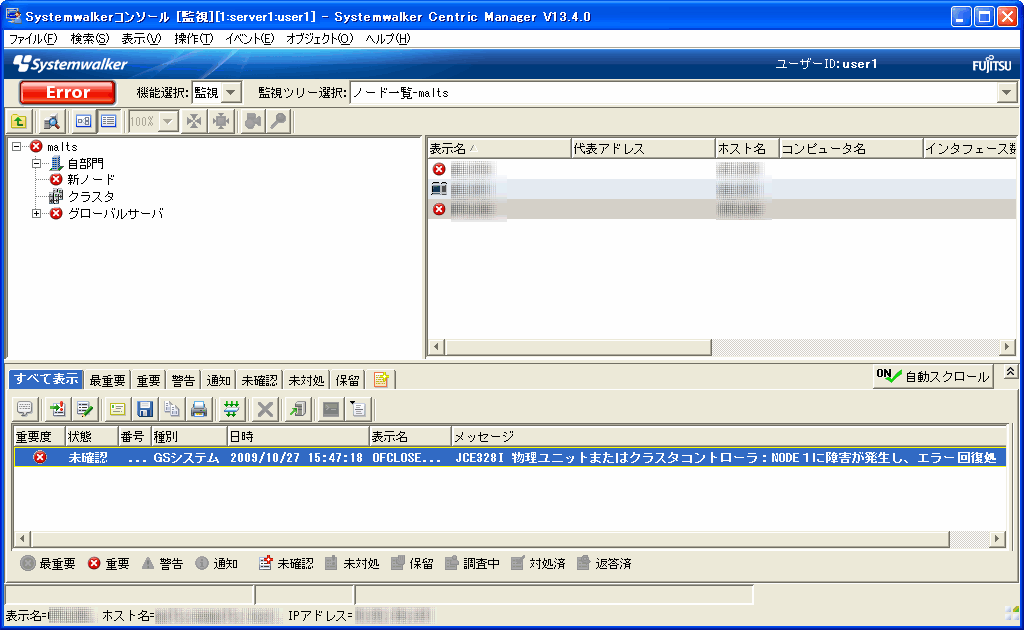Screen dimensions: 1024x630
Task: Switch to map view mode
Action: pos(83,121)
